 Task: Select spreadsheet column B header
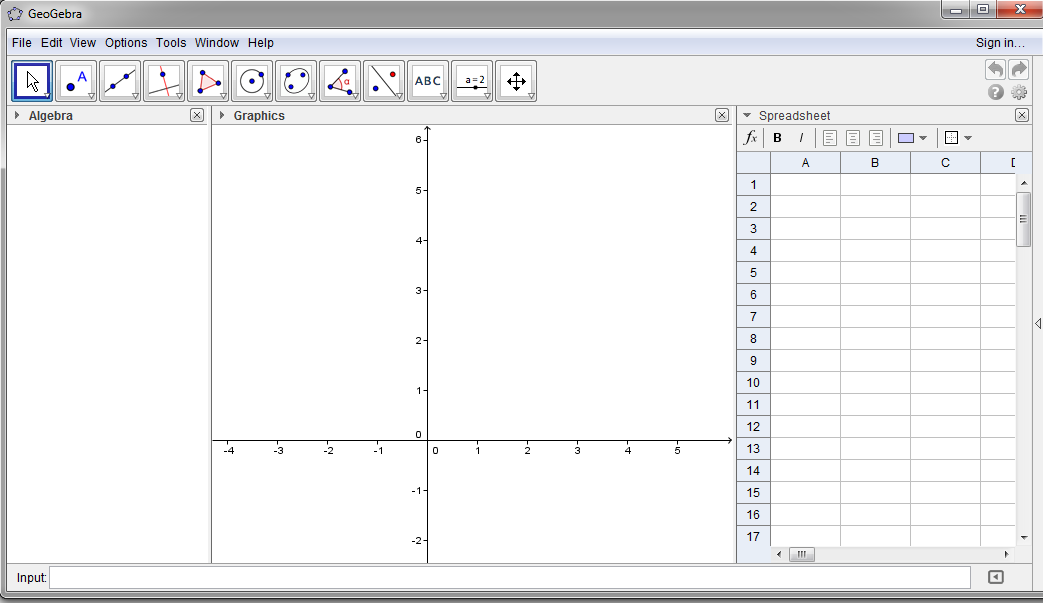[x=875, y=163]
